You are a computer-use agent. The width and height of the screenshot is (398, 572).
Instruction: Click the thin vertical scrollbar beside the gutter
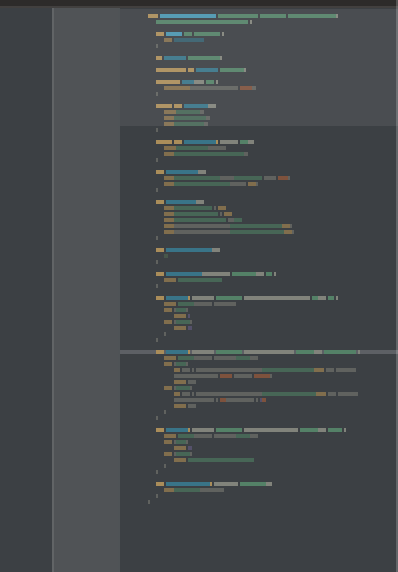click(53, 290)
